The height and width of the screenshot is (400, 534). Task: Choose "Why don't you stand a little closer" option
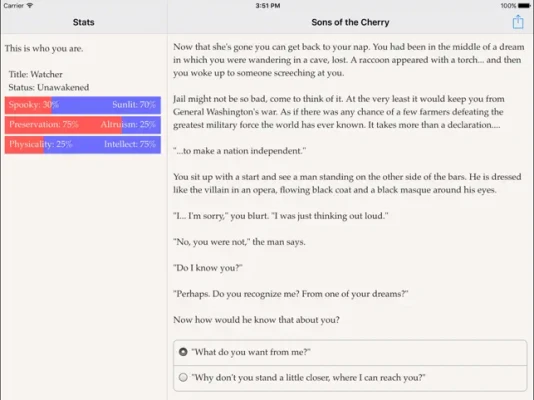(350, 378)
